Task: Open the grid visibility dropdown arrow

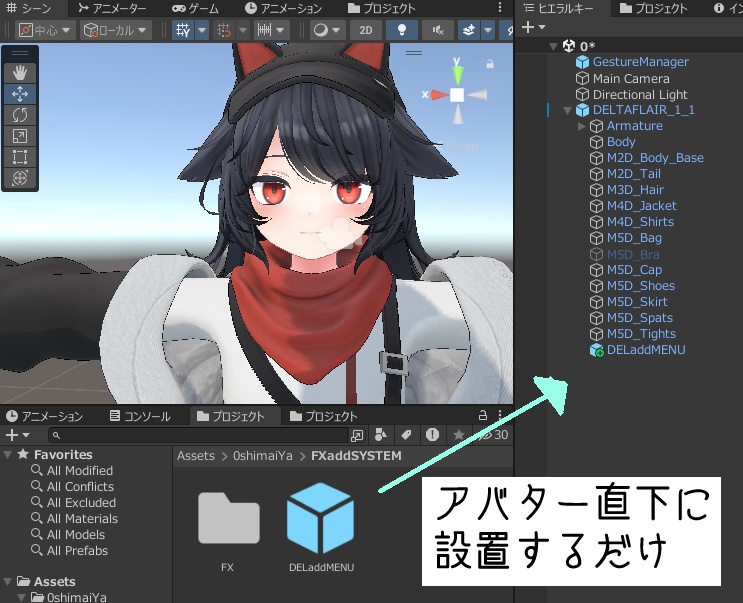Action: point(202,30)
